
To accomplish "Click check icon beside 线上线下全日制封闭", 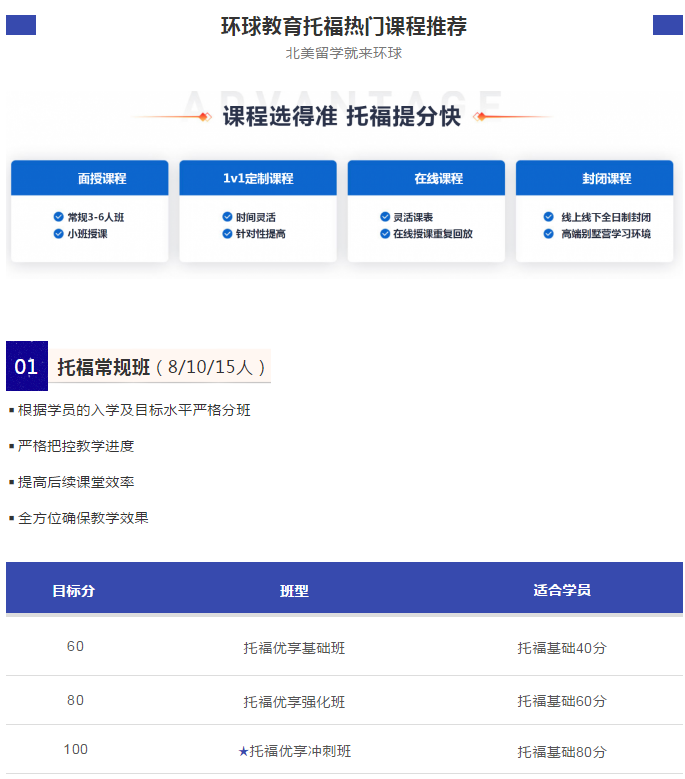I will point(548,217).
